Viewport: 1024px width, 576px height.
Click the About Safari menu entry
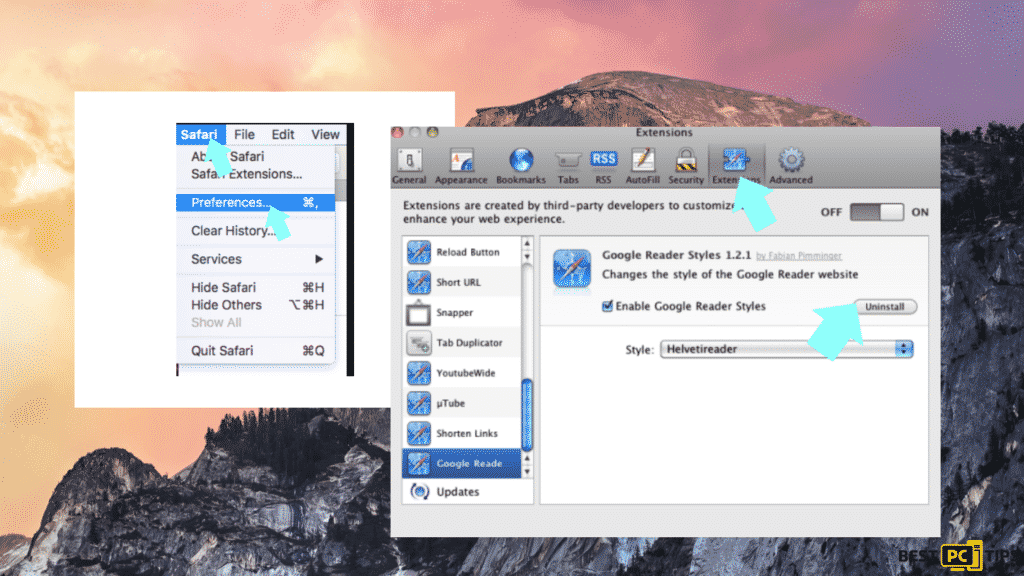tap(227, 157)
